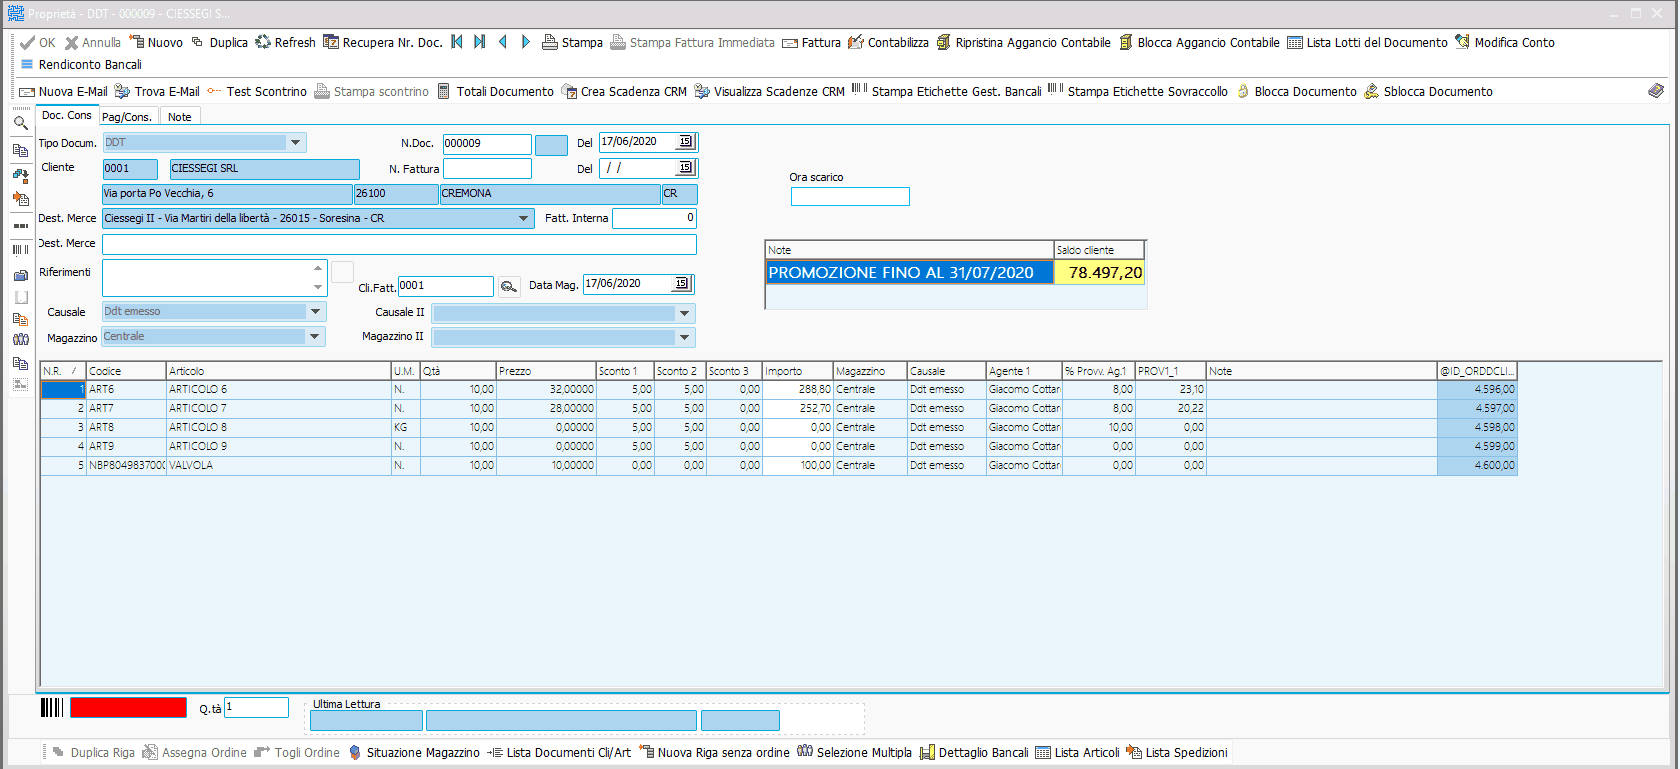Click Annulla to cancel changes
Image resolution: width=1680 pixels, height=769 pixels.
[x=93, y=43]
